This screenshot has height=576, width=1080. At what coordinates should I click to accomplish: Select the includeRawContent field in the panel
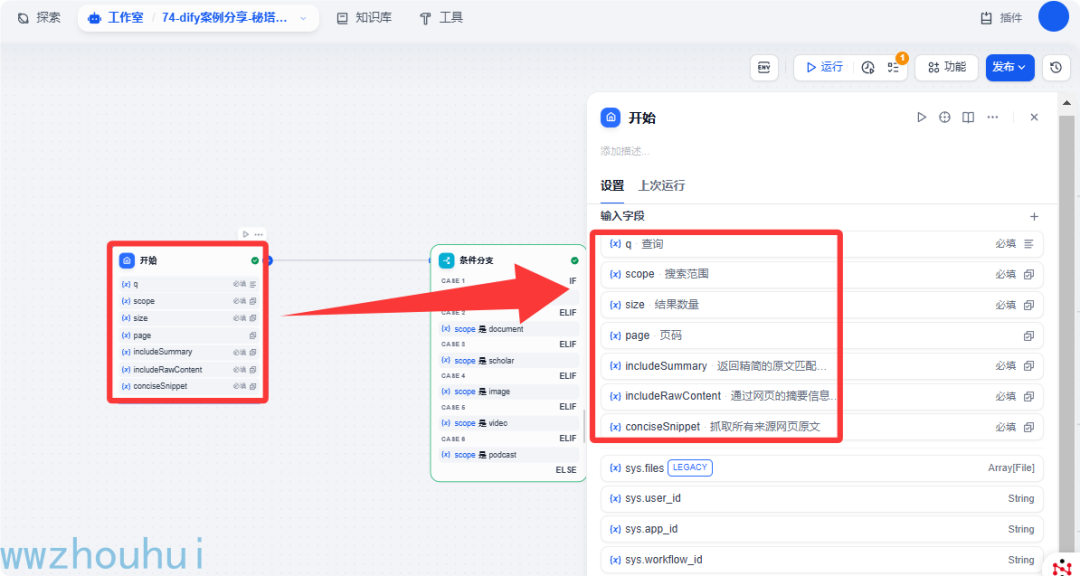point(822,396)
